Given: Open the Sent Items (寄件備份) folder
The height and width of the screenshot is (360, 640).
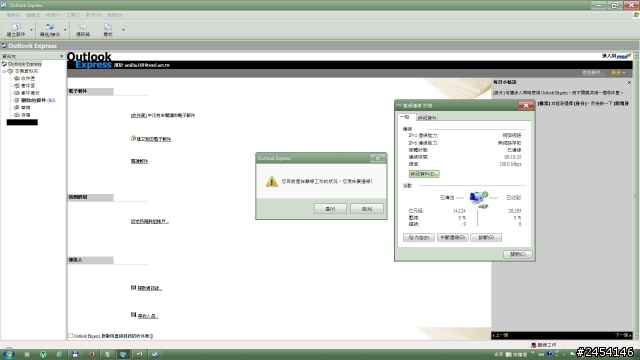Looking at the screenshot, I should click(x=30, y=93).
